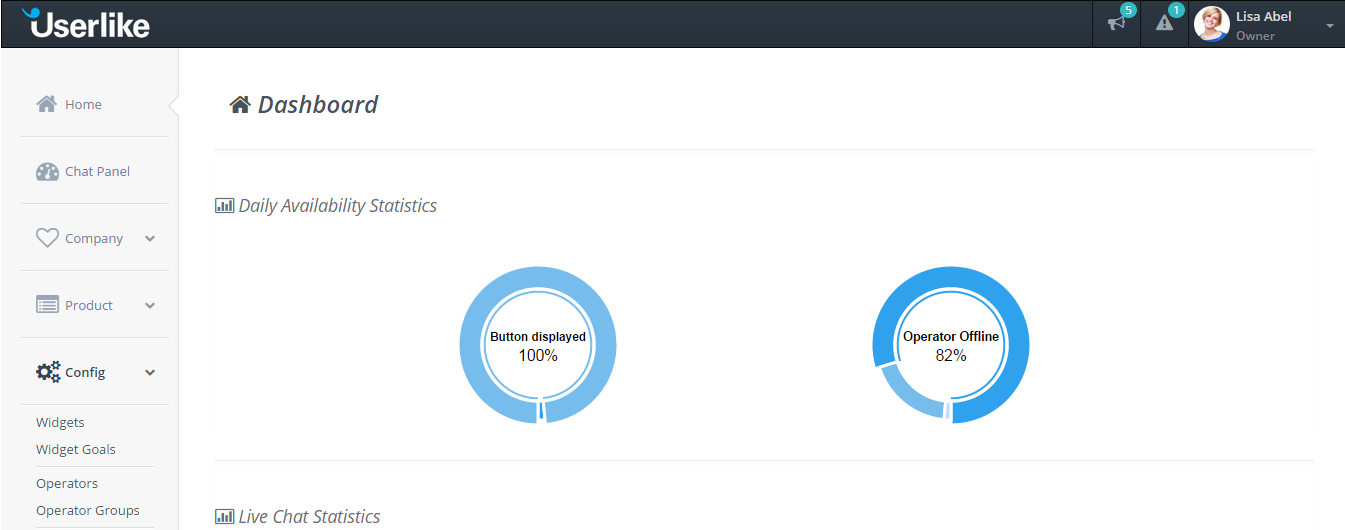The image size is (1345, 530).
Task: Click the Daily Availability Statistics heading
Action: pos(338,206)
